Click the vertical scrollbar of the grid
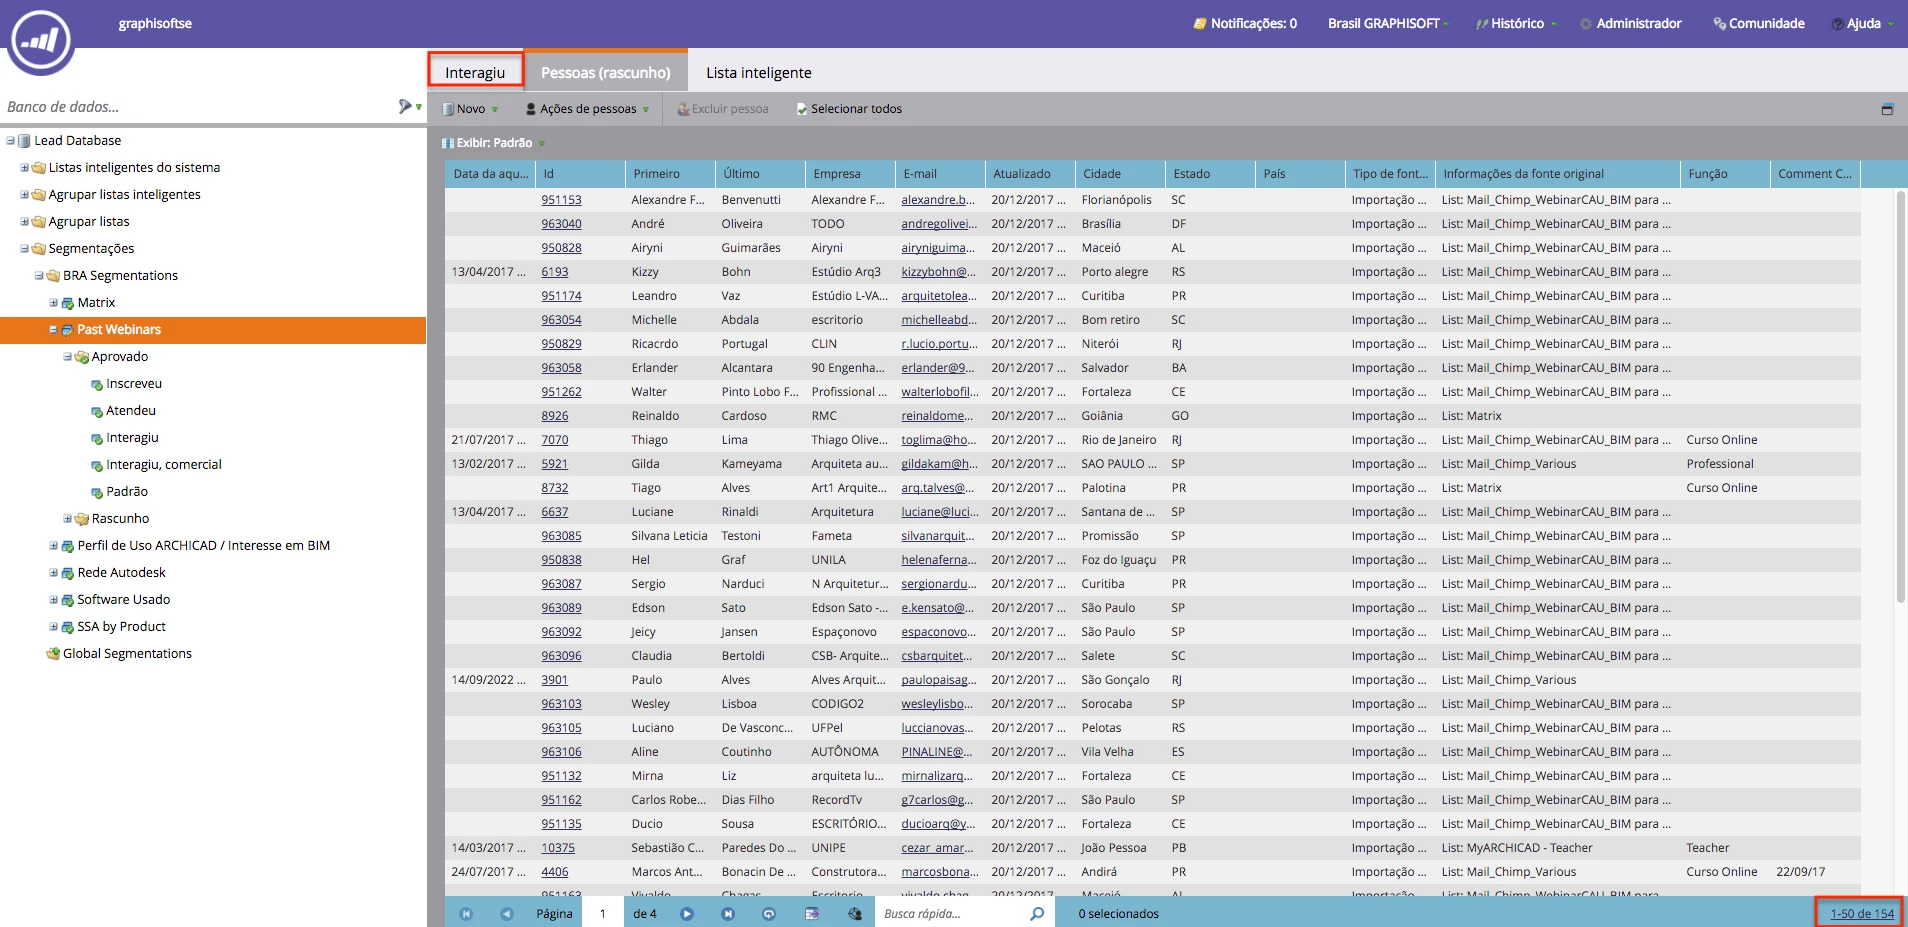 (1901, 396)
